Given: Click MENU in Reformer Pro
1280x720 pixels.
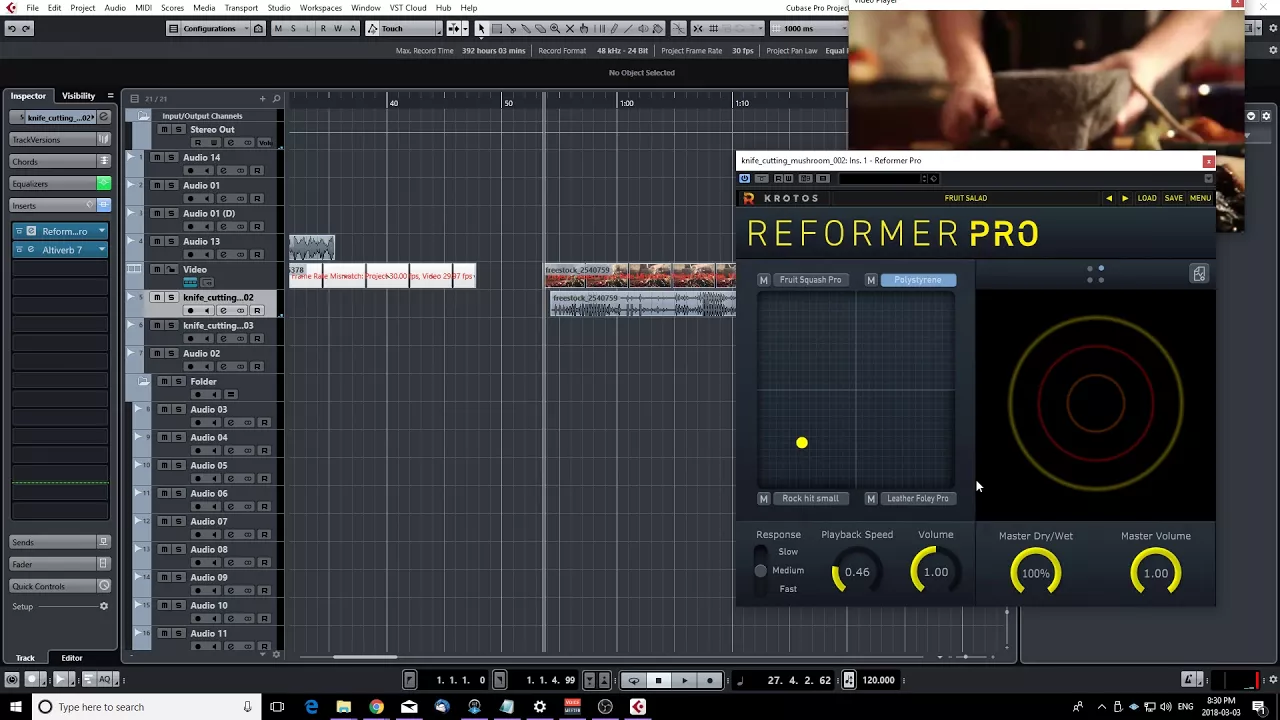Looking at the screenshot, I should [1200, 198].
